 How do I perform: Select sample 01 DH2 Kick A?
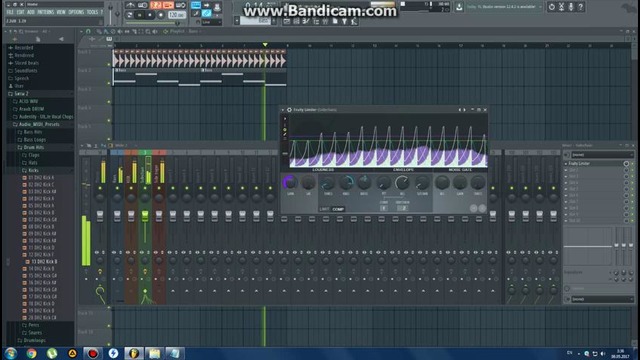(x=41, y=178)
